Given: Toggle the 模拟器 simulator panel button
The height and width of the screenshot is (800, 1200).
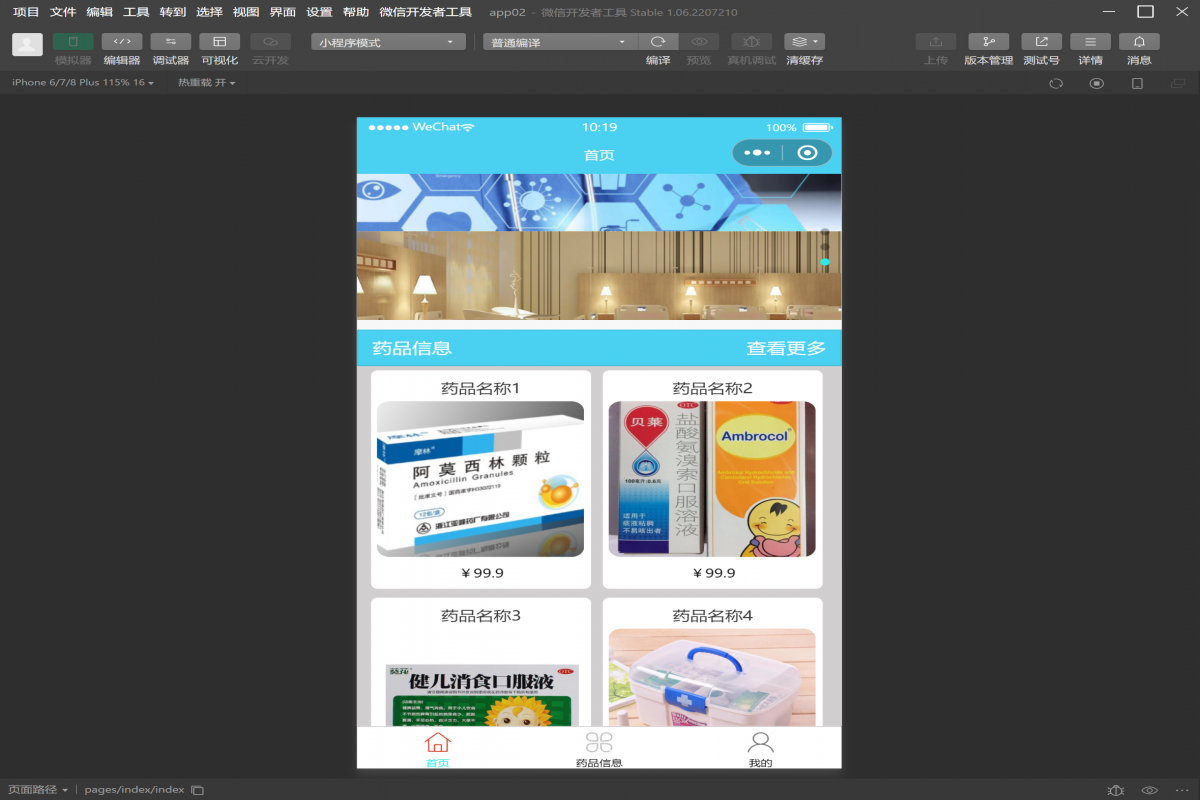Looking at the screenshot, I should click(73, 42).
